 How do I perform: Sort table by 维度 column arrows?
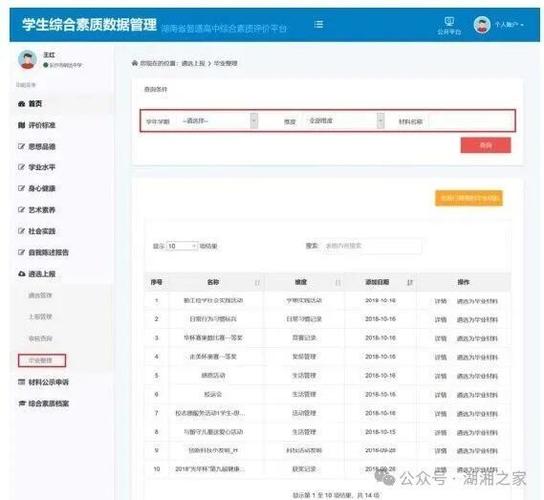tap(338, 282)
